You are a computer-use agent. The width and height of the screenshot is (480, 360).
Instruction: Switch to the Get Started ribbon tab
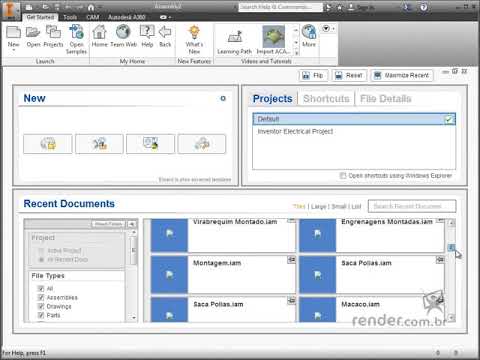[x=40, y=17]
